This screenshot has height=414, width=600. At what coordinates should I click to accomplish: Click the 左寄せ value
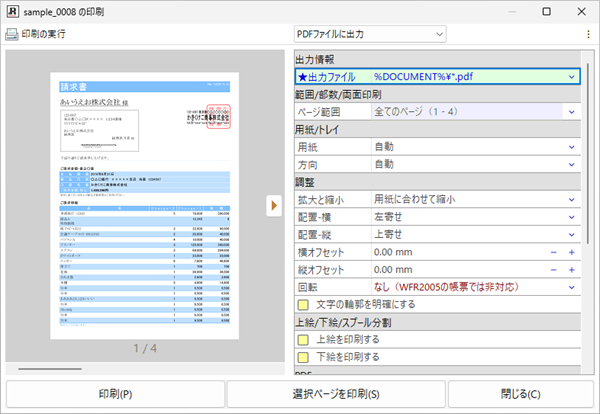click(388, 217)
